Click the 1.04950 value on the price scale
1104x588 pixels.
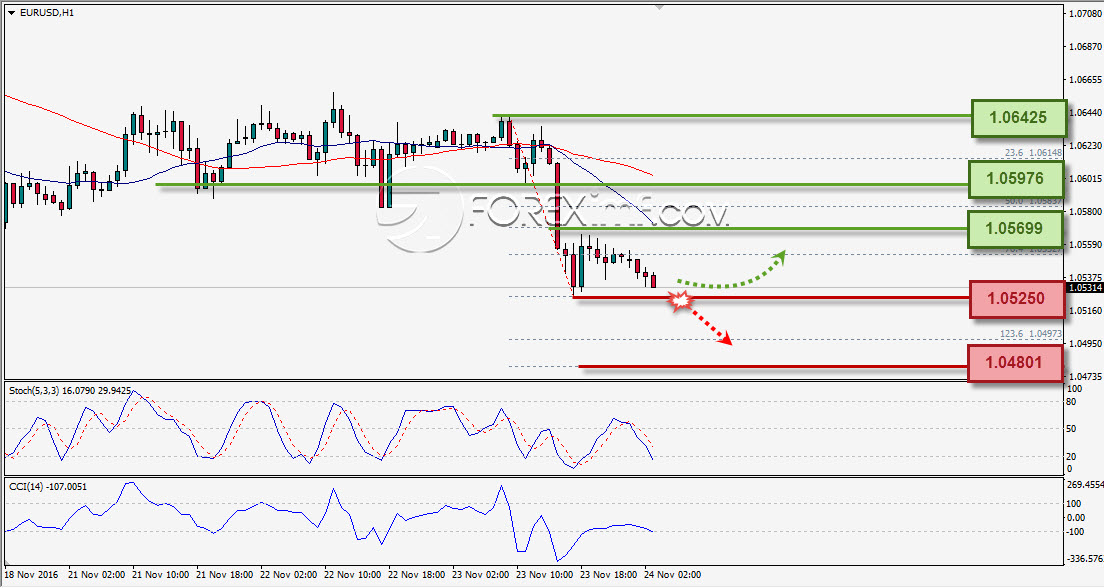[1085, 344]
